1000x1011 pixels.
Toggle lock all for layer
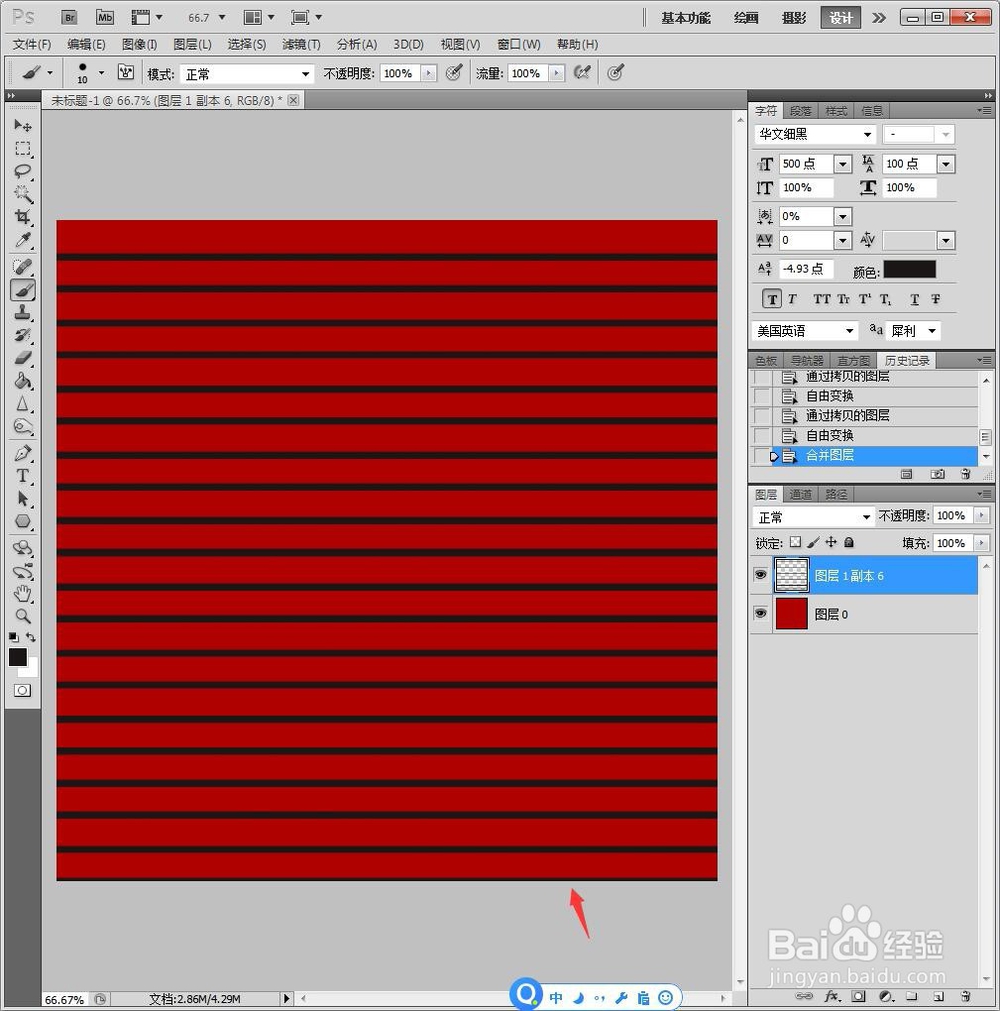849,542
